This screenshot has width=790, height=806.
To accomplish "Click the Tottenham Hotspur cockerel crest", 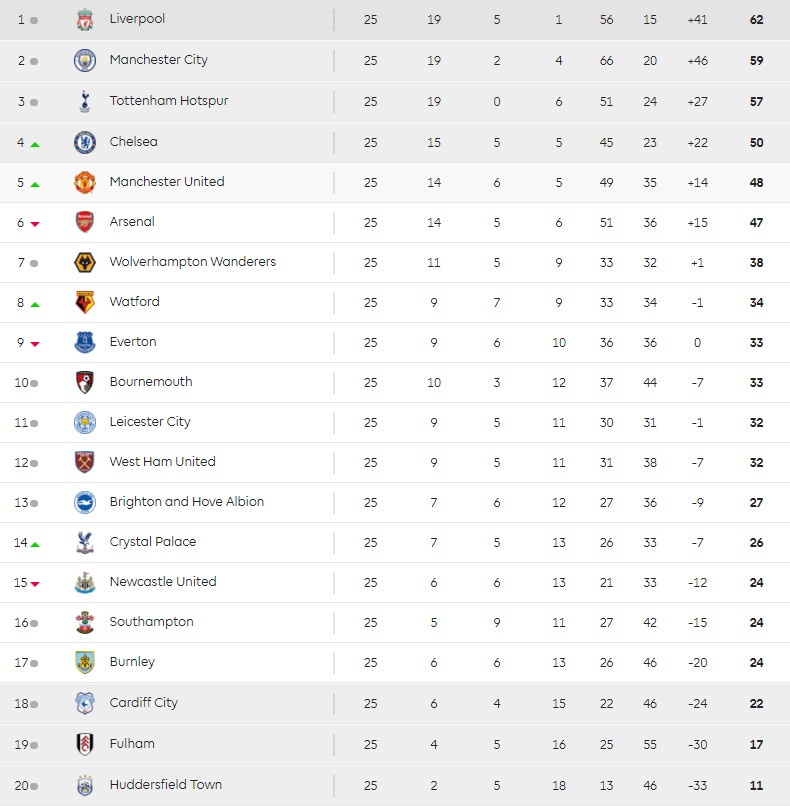I will (85, 100).
